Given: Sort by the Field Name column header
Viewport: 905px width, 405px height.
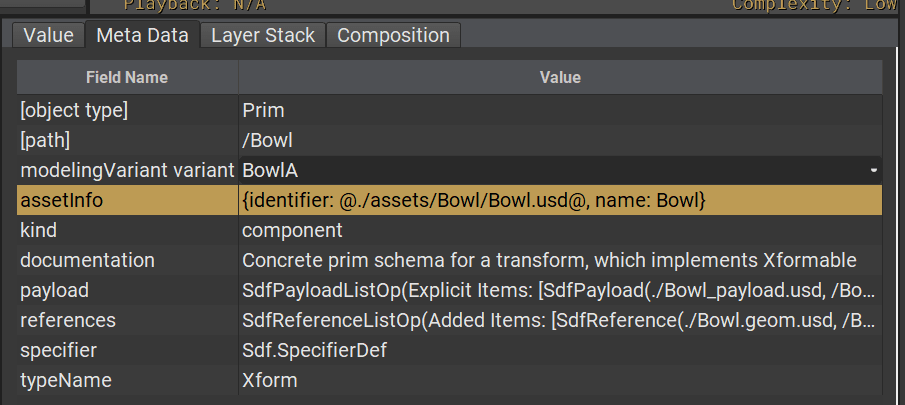Looking at the screenshot, I should coord(127,77).
